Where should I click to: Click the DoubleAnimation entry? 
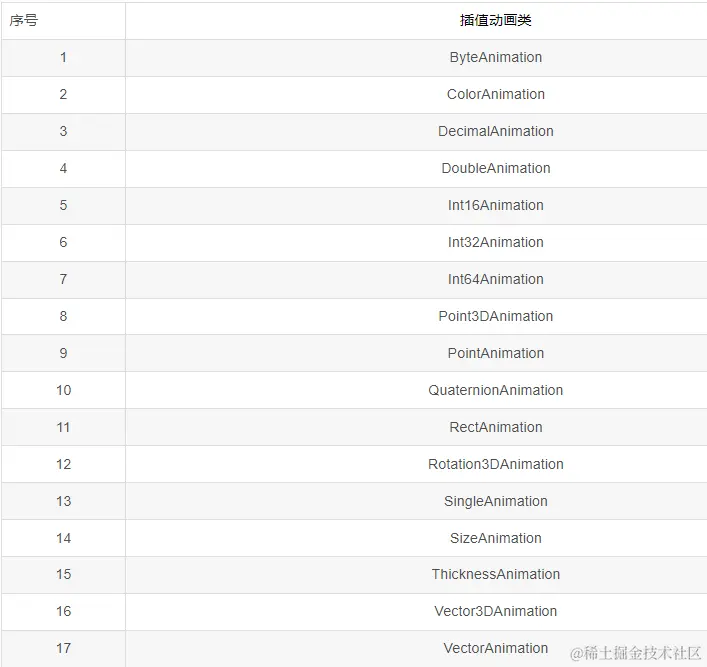click(496, 168)
